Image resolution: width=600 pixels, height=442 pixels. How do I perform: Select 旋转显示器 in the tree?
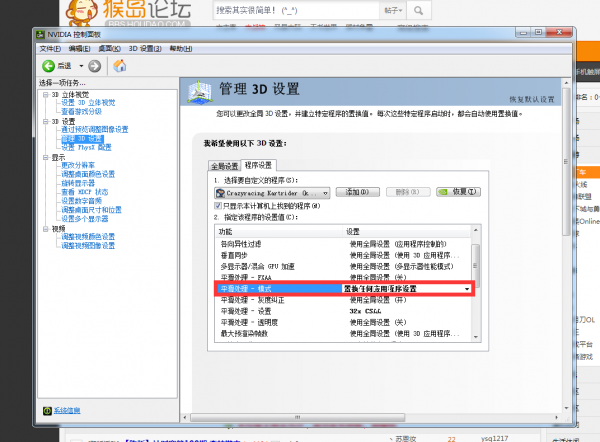[x=78, y=183]
